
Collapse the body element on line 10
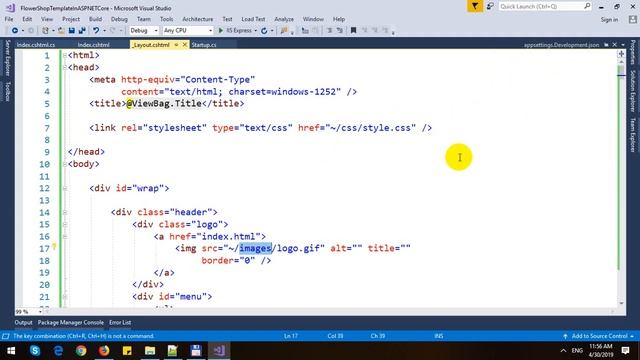point(65,164)
